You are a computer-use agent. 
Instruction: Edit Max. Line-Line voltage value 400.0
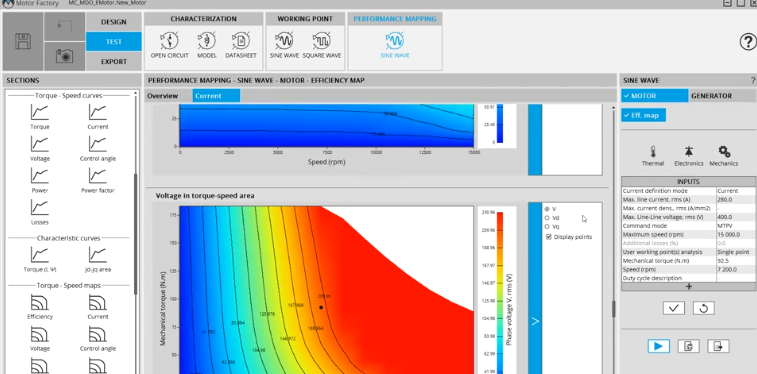736,217
